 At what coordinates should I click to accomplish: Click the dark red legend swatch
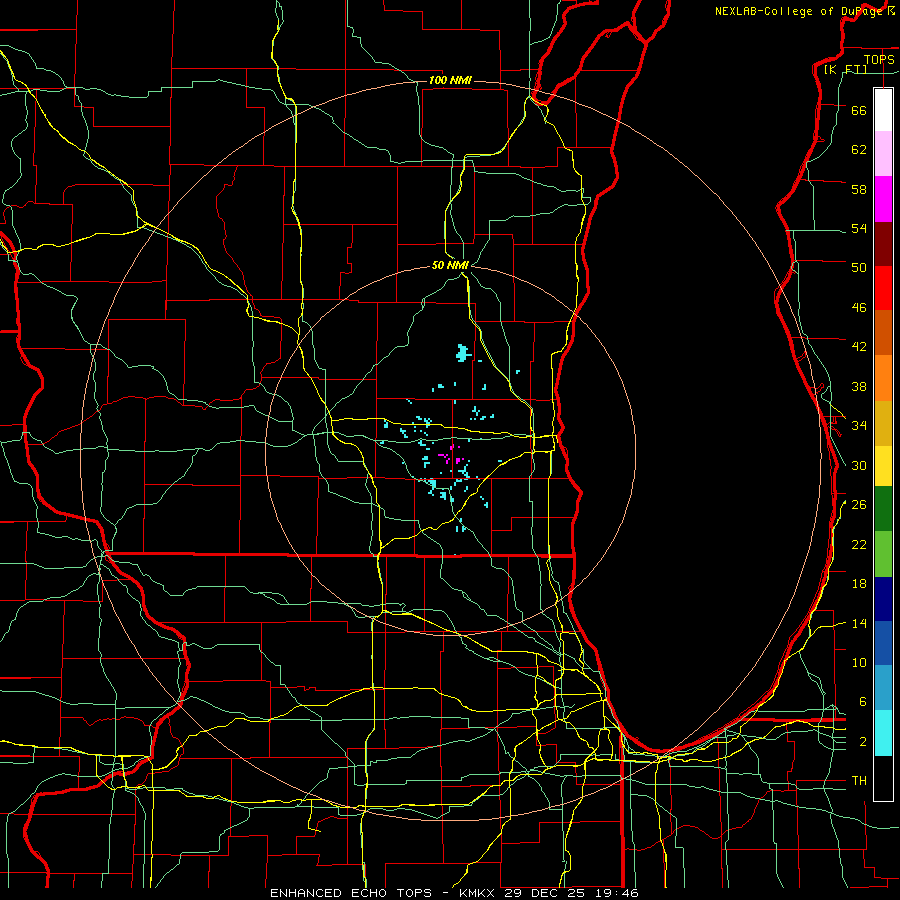click(x=883, y=244)
